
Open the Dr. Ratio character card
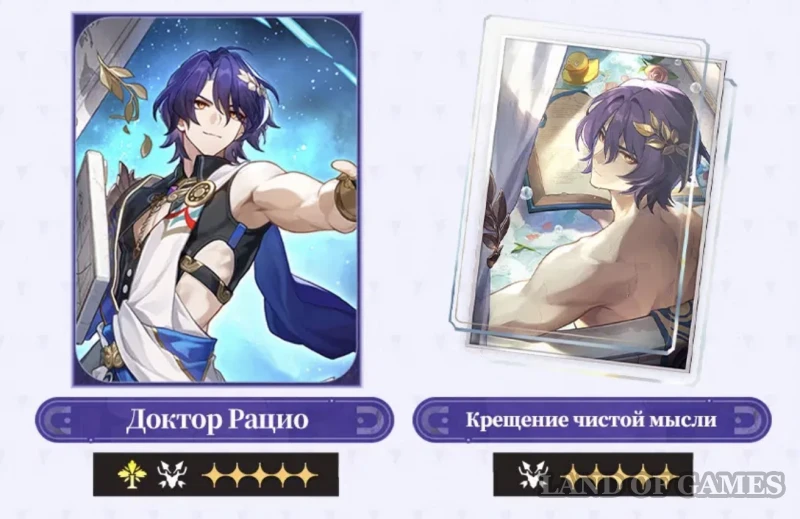(x=216, y=200)
